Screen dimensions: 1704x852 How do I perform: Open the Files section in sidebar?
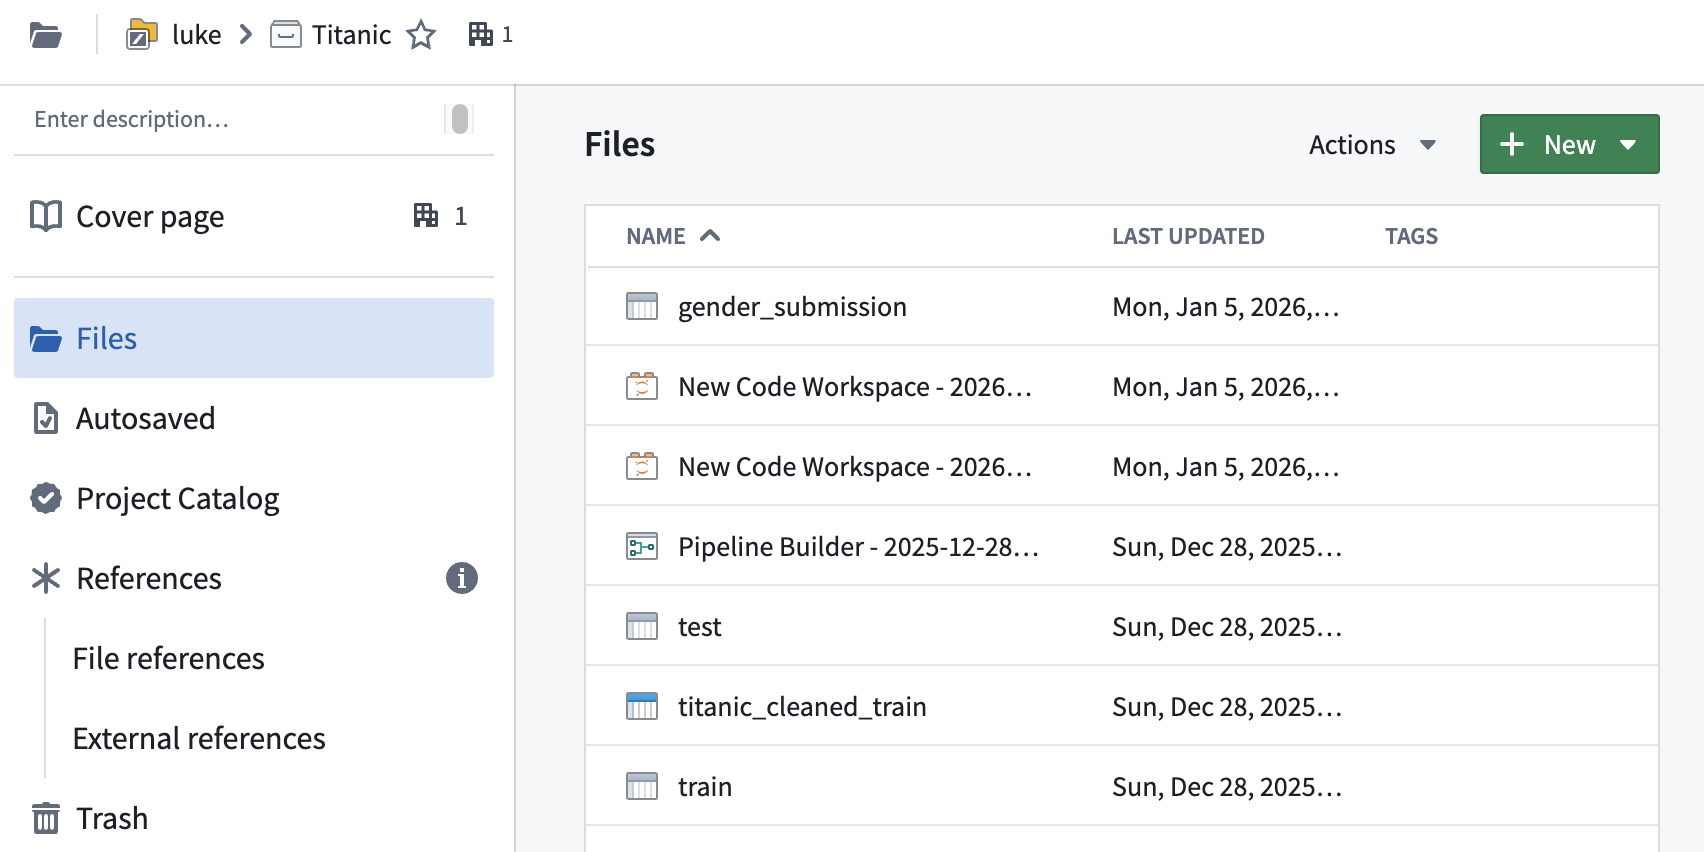(254, 338)
